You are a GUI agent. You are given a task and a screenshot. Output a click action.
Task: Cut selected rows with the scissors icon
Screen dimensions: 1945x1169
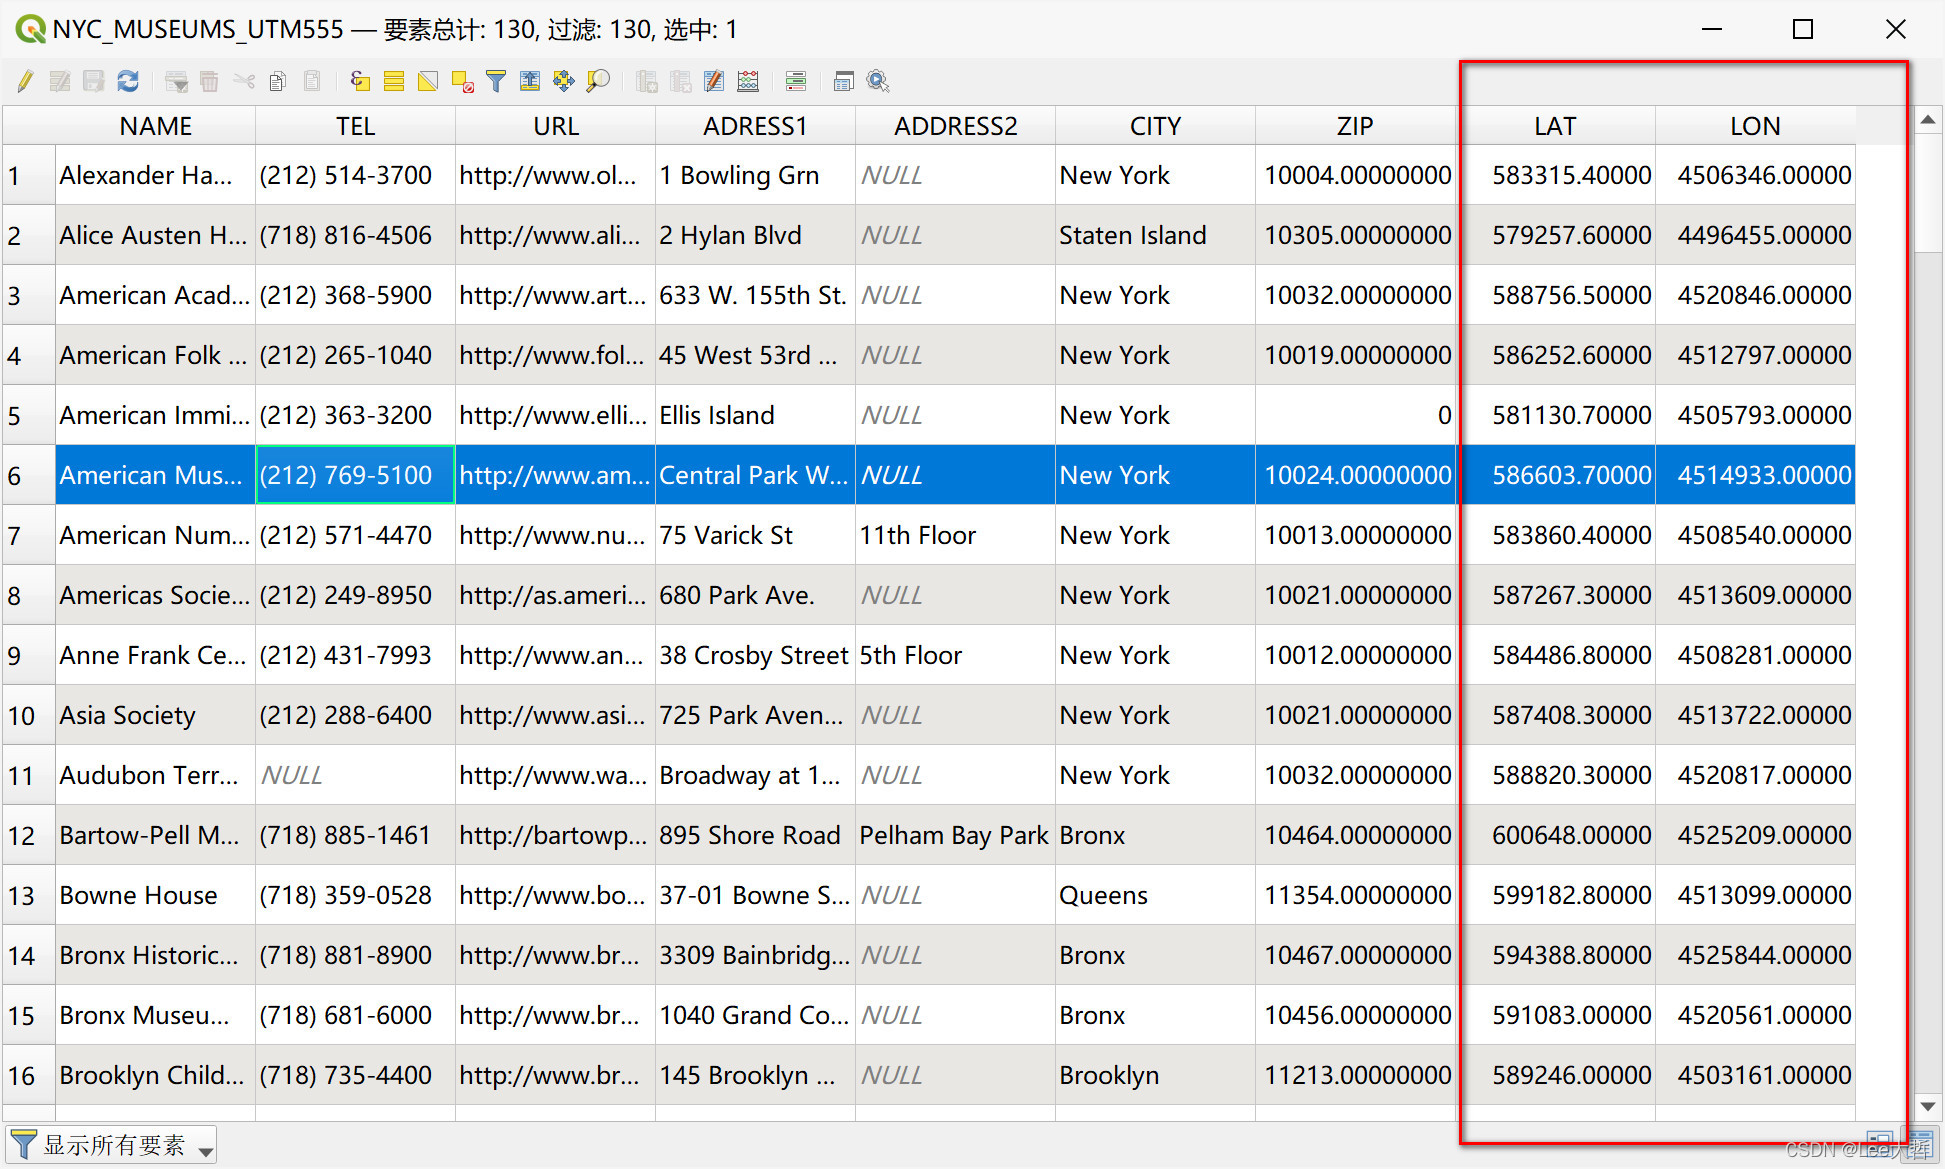(x=244, y=82)
